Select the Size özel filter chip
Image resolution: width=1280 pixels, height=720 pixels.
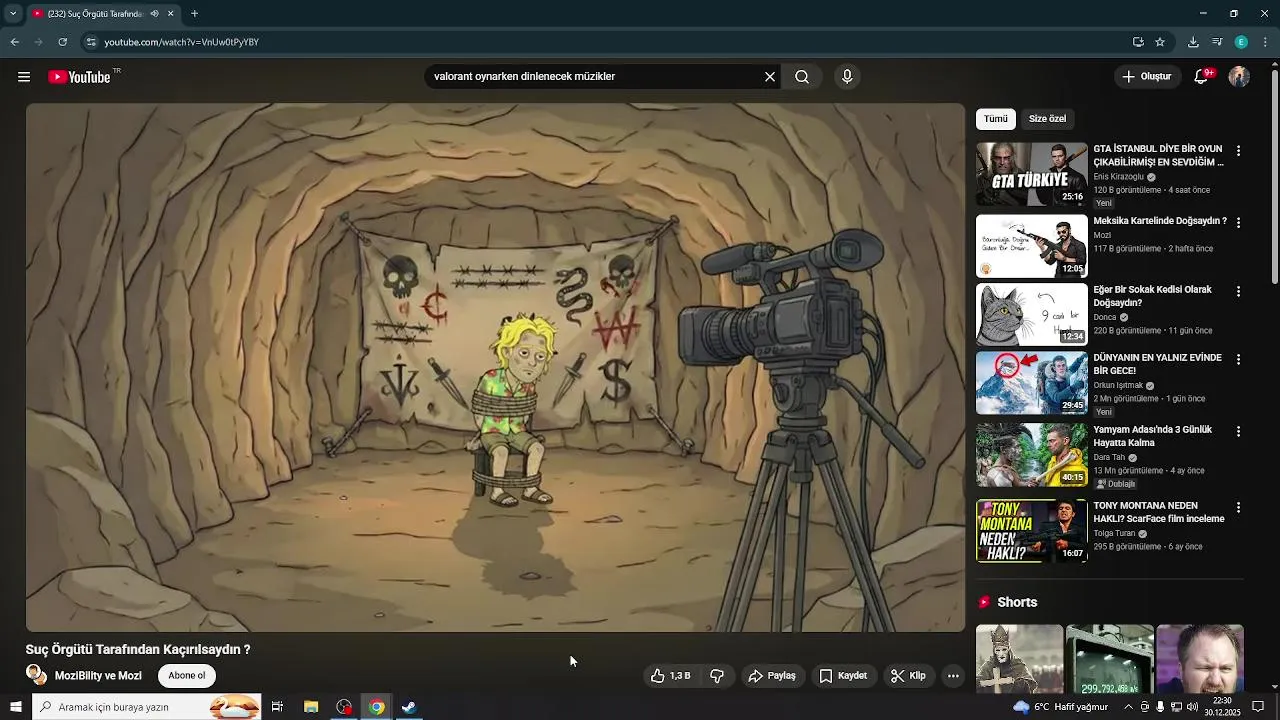tap(1047, 119)
